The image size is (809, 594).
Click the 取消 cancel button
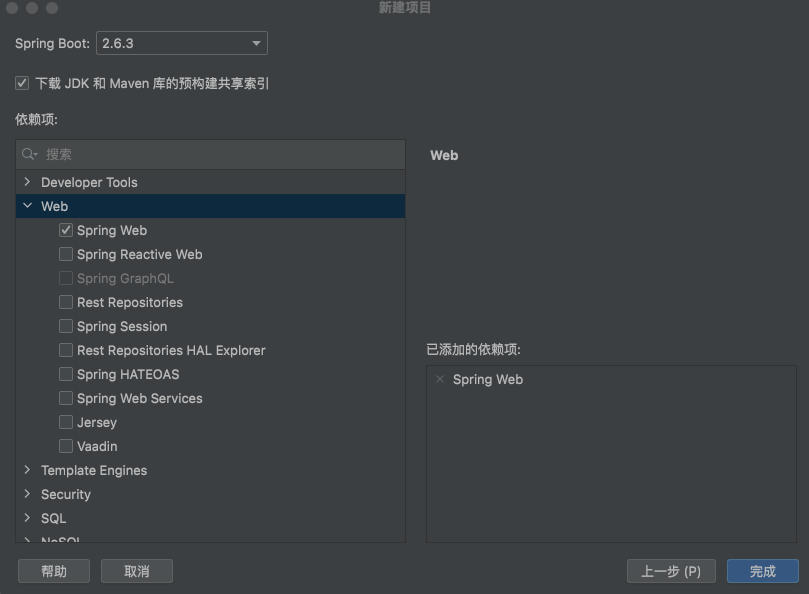(x=137, y=571)
